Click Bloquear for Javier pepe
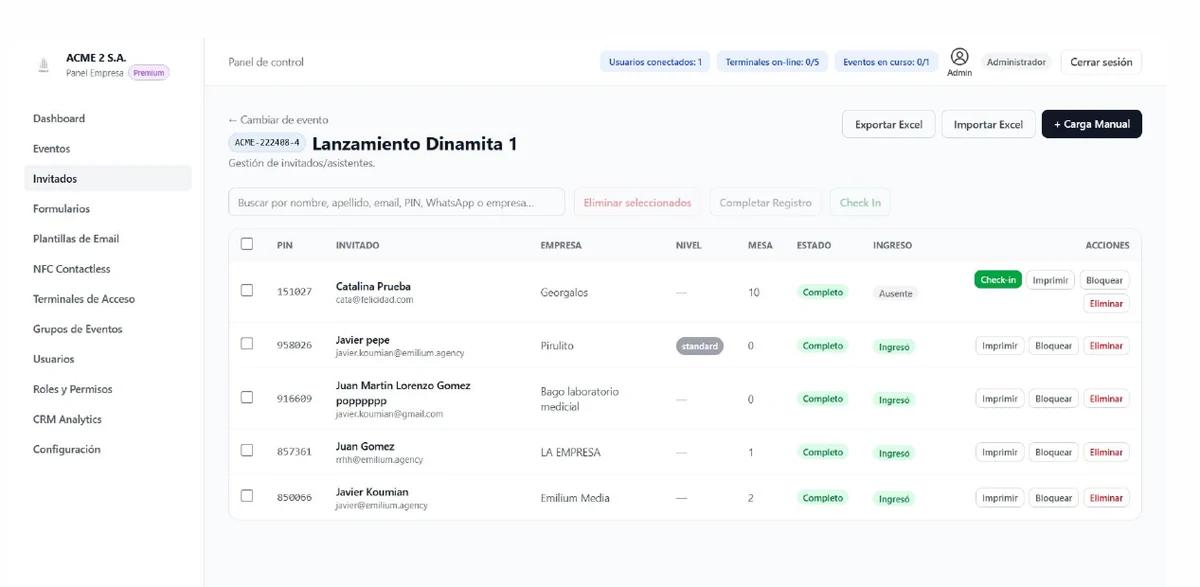The height and width of the screenshot is (587, 1200). pyautogui.click(x=1053, y=345)
